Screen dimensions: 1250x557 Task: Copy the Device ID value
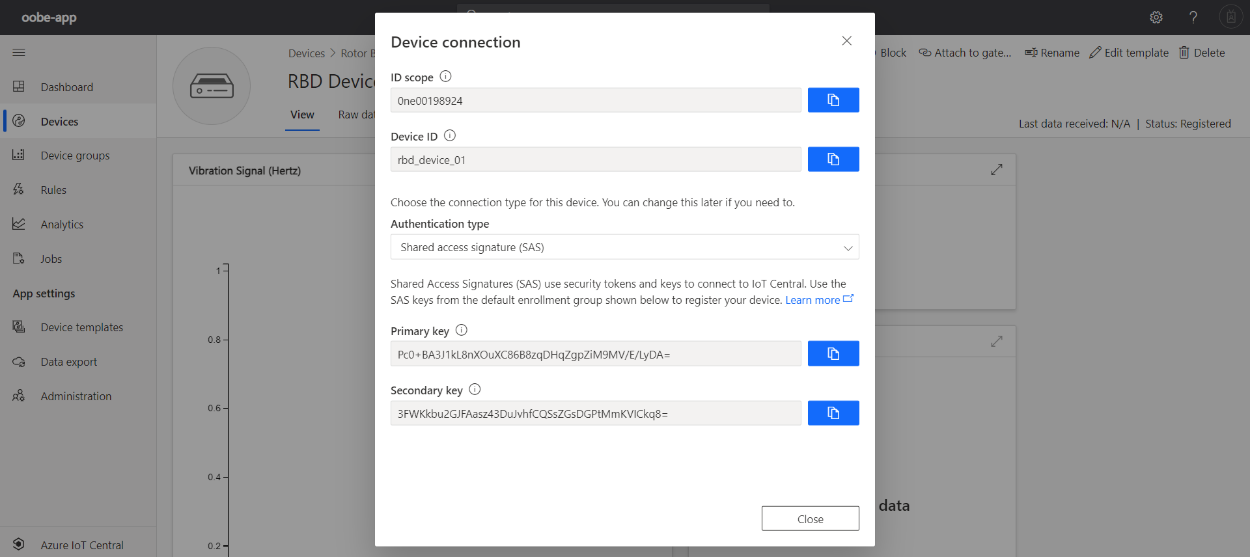pyautogui.click(x=832, y=159)
